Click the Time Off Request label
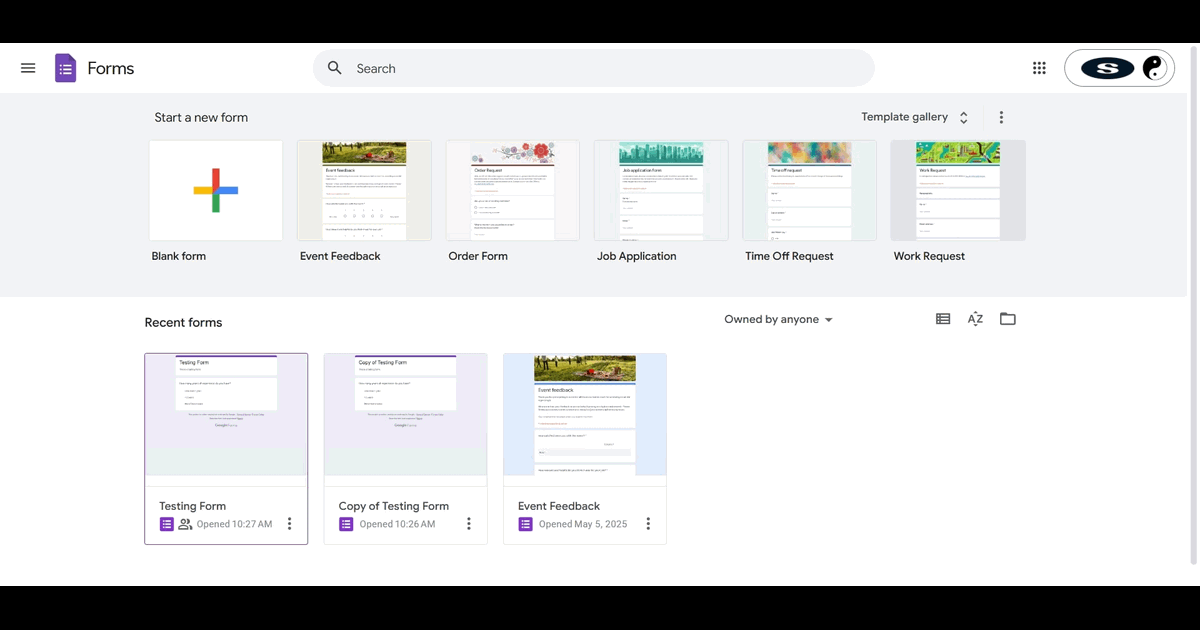The width and height of the screenshot is (1200, 630). pyautogui.click(x=789, y=256)
